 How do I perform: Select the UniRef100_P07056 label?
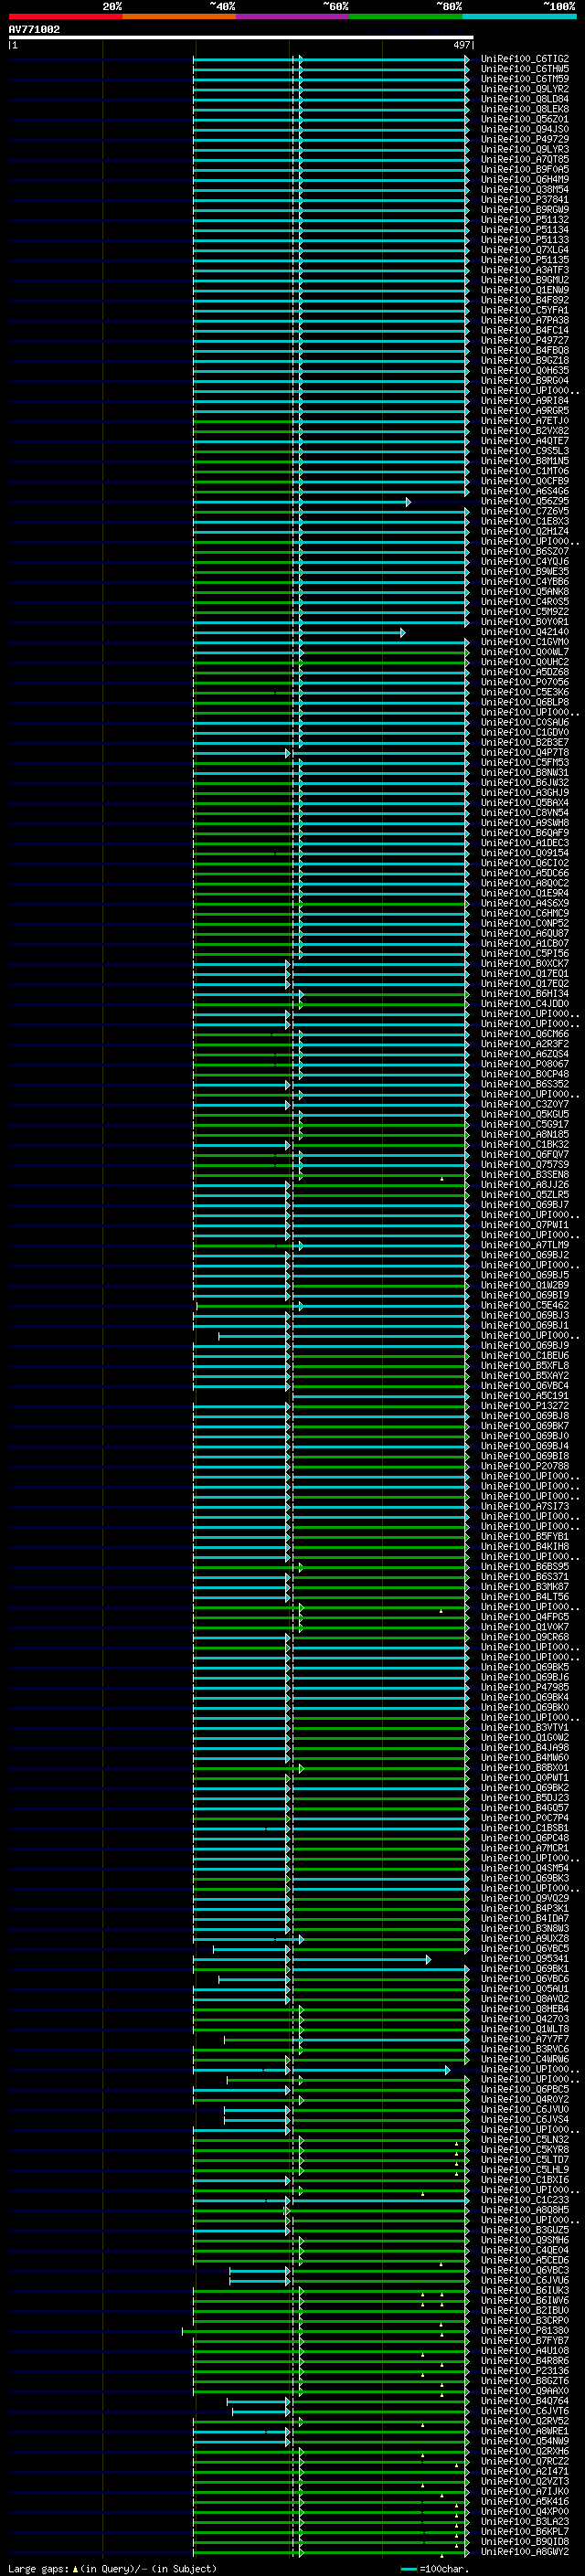525,682
